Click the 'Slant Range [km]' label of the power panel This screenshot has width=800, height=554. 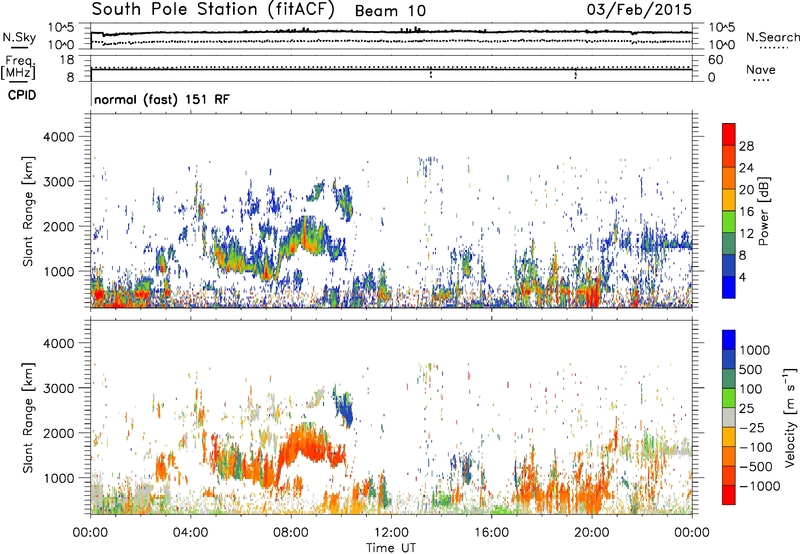tap(28, 211)
